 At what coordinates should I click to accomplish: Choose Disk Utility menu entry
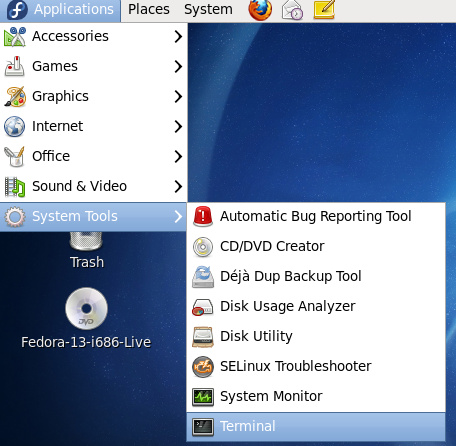pos(316,337)
